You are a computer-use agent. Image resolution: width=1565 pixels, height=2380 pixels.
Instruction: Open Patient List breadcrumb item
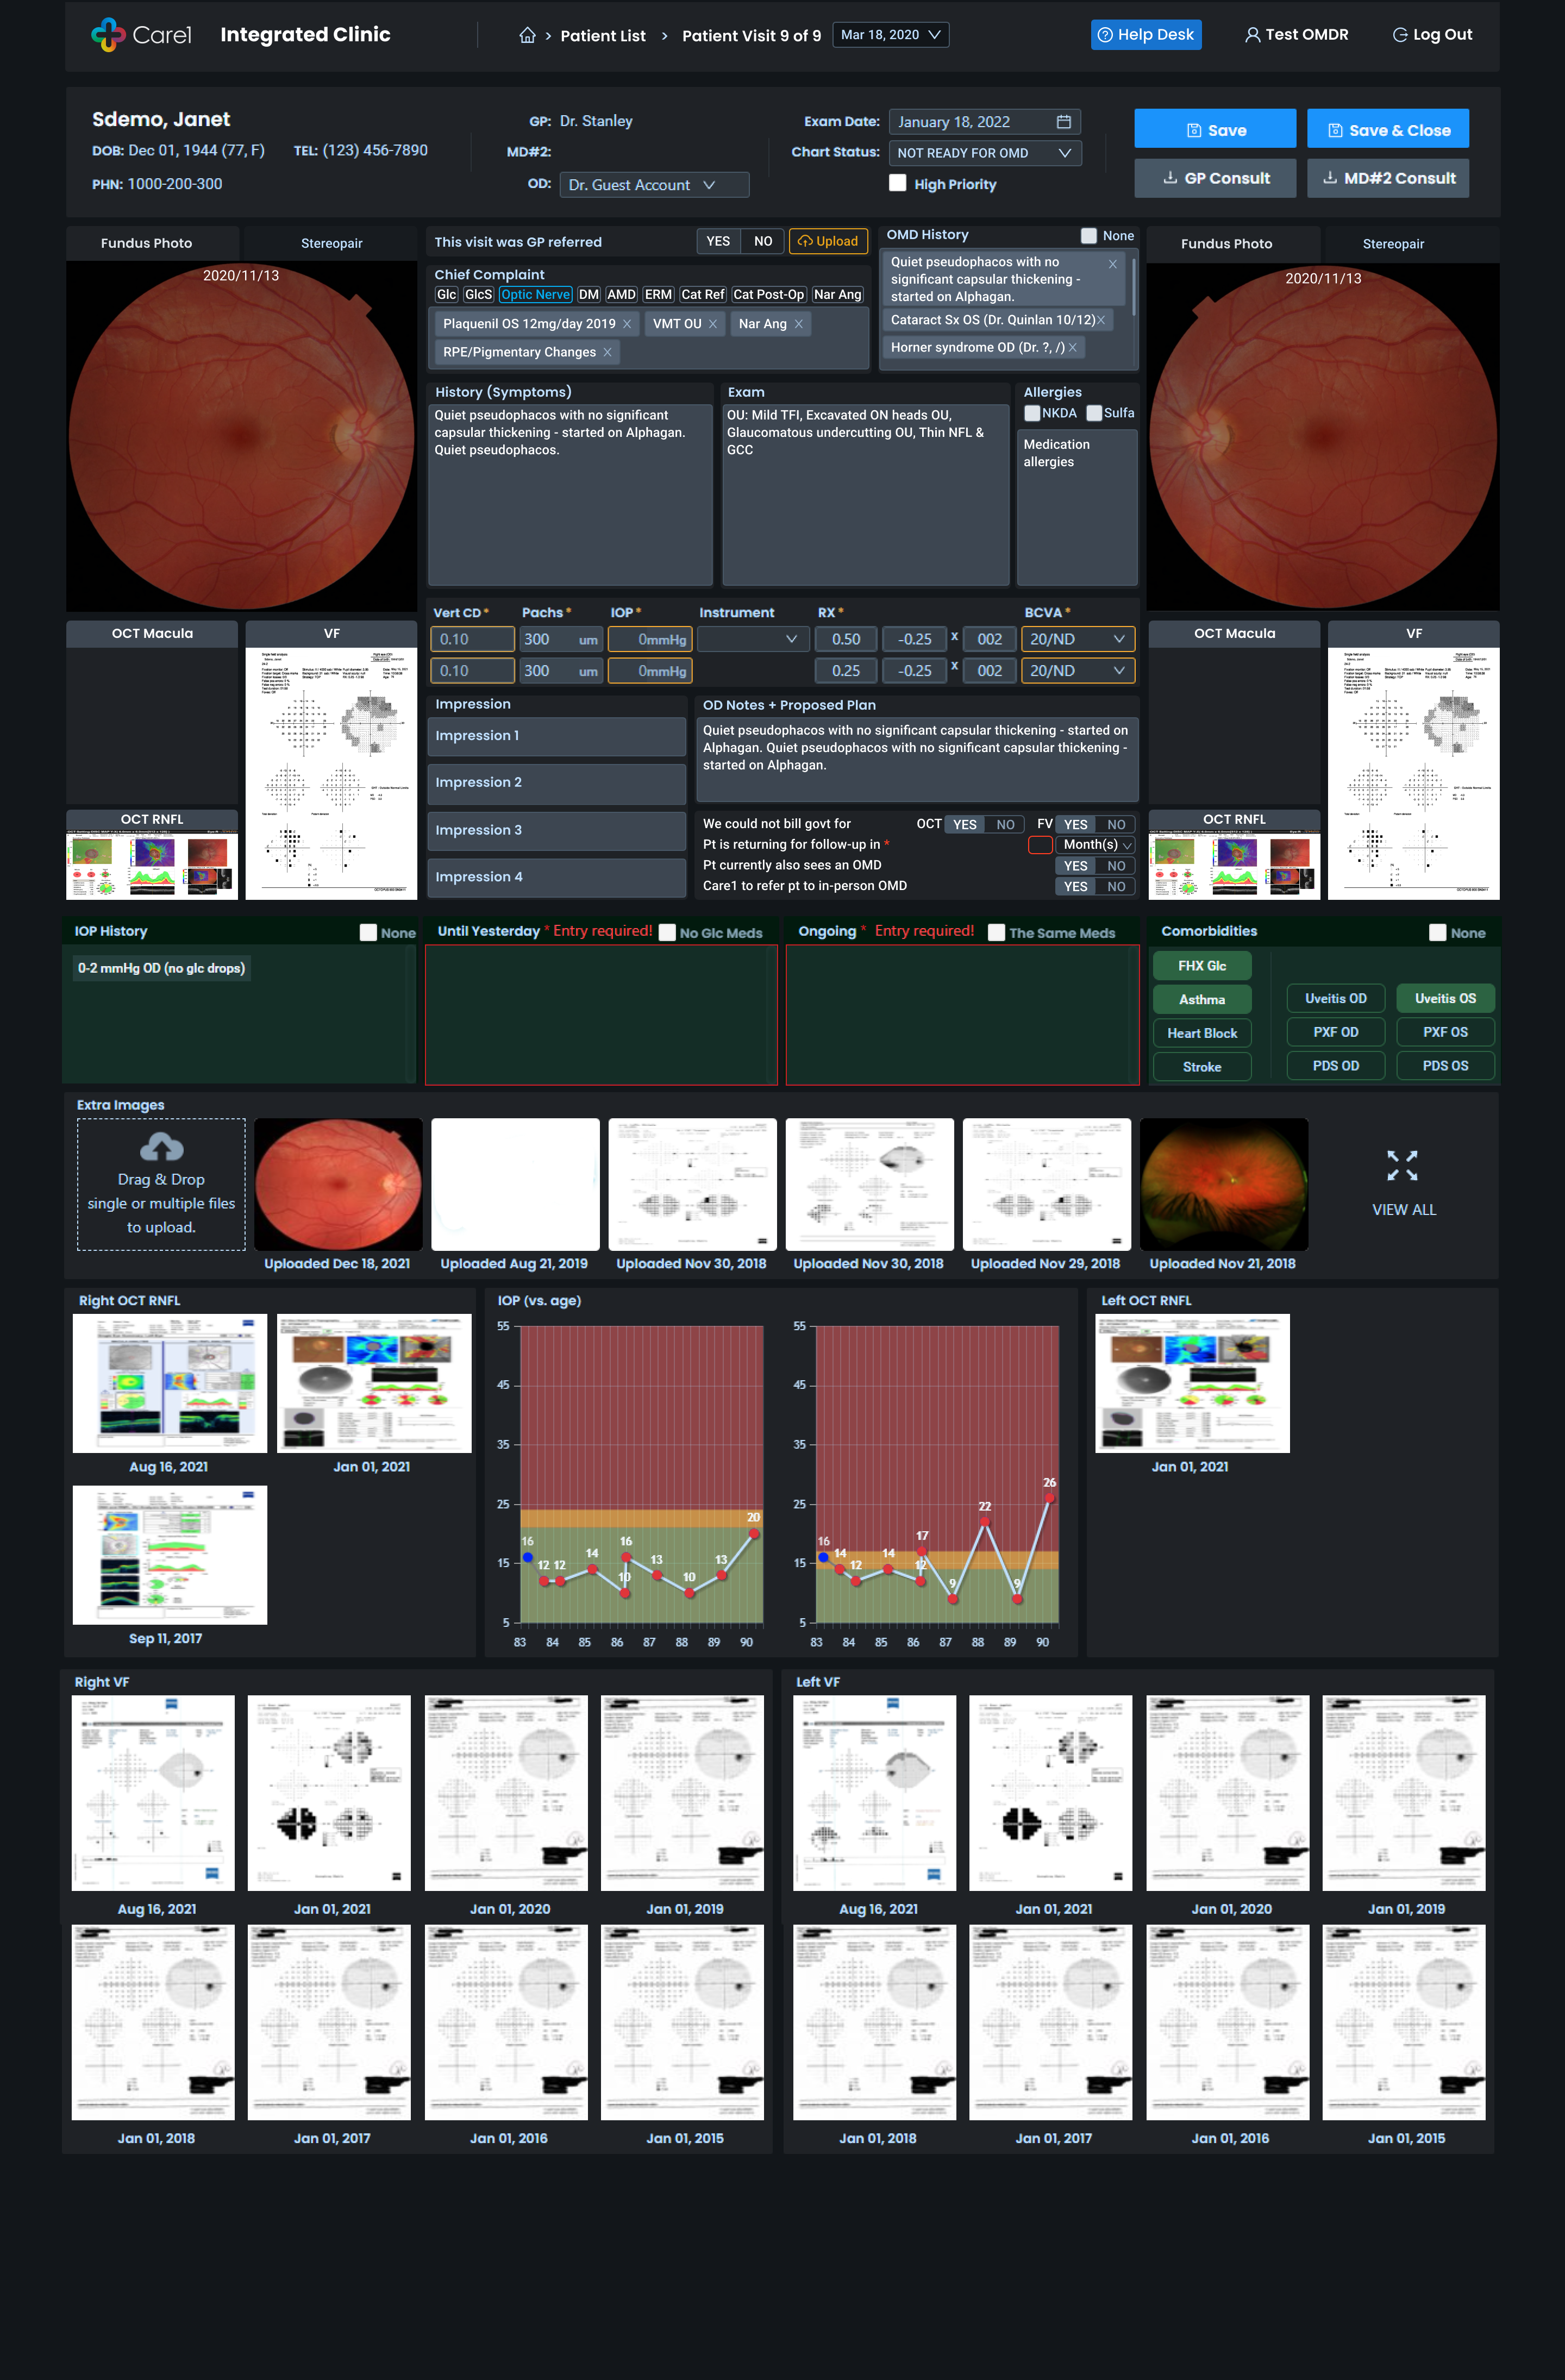(x=602, y=36)
